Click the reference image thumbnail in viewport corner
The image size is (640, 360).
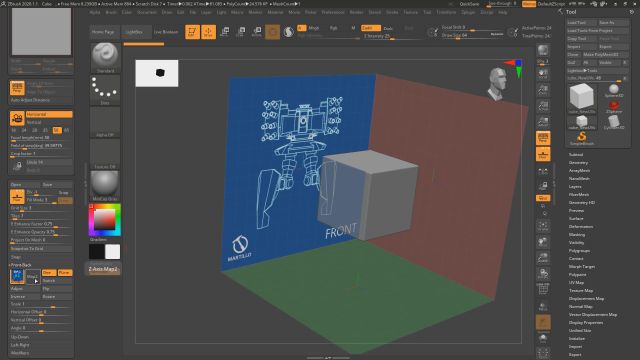click(157, 73)
